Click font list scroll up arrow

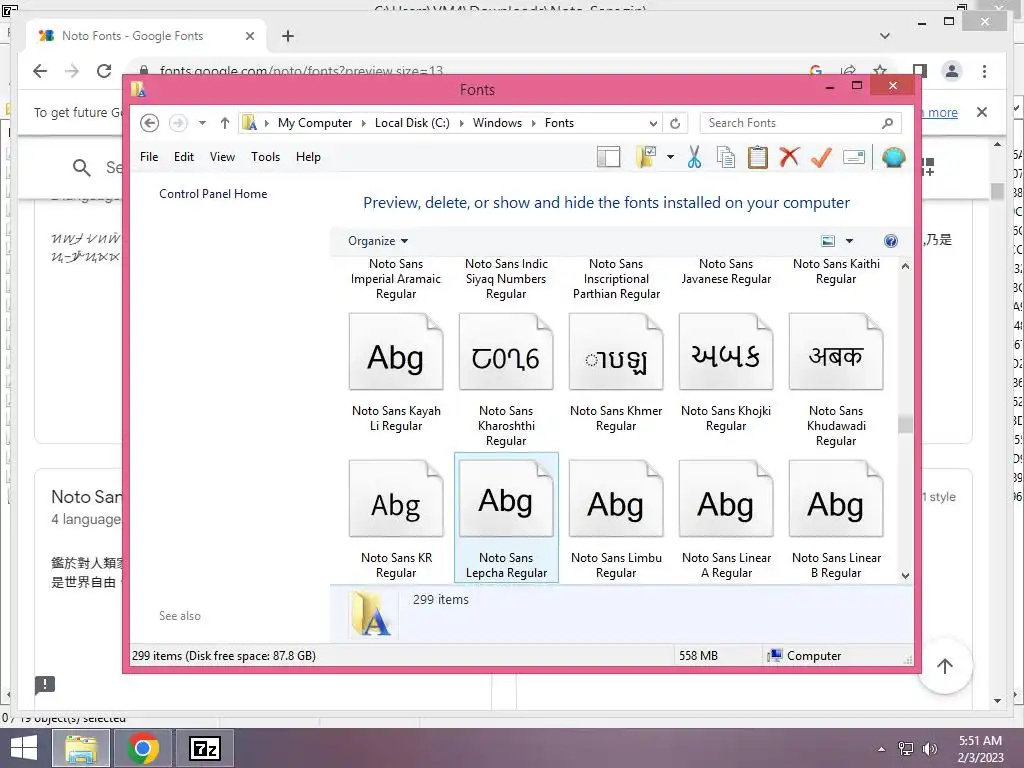click(905, 266)
